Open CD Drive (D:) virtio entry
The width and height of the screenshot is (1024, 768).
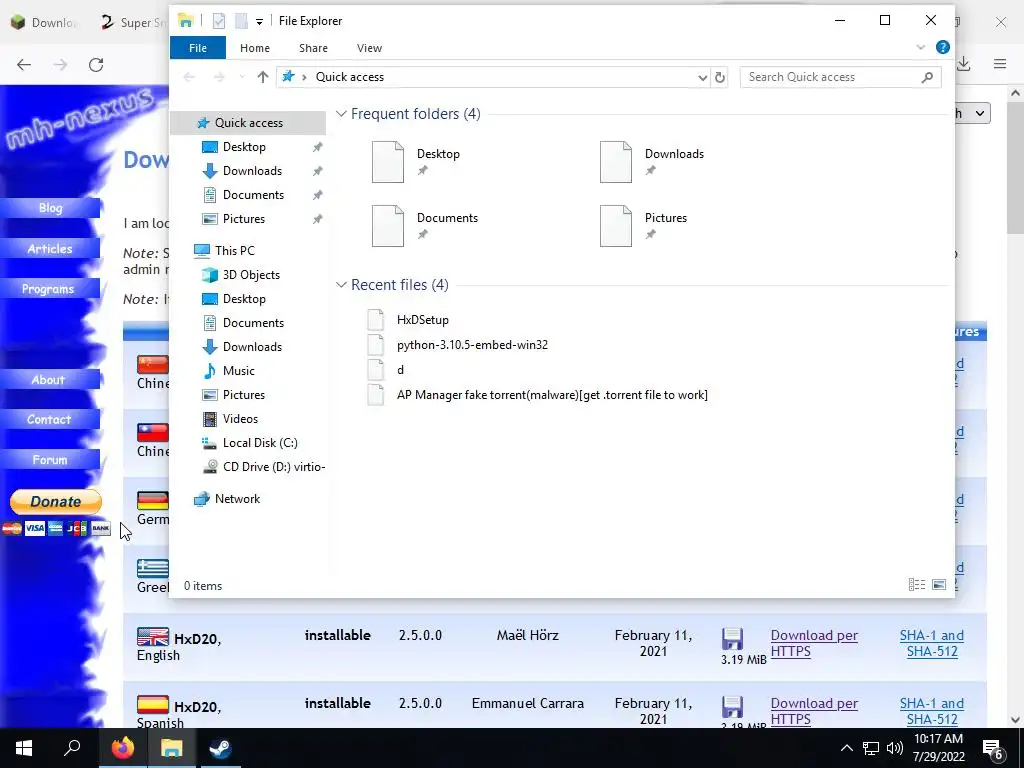[x=274, y=467]
